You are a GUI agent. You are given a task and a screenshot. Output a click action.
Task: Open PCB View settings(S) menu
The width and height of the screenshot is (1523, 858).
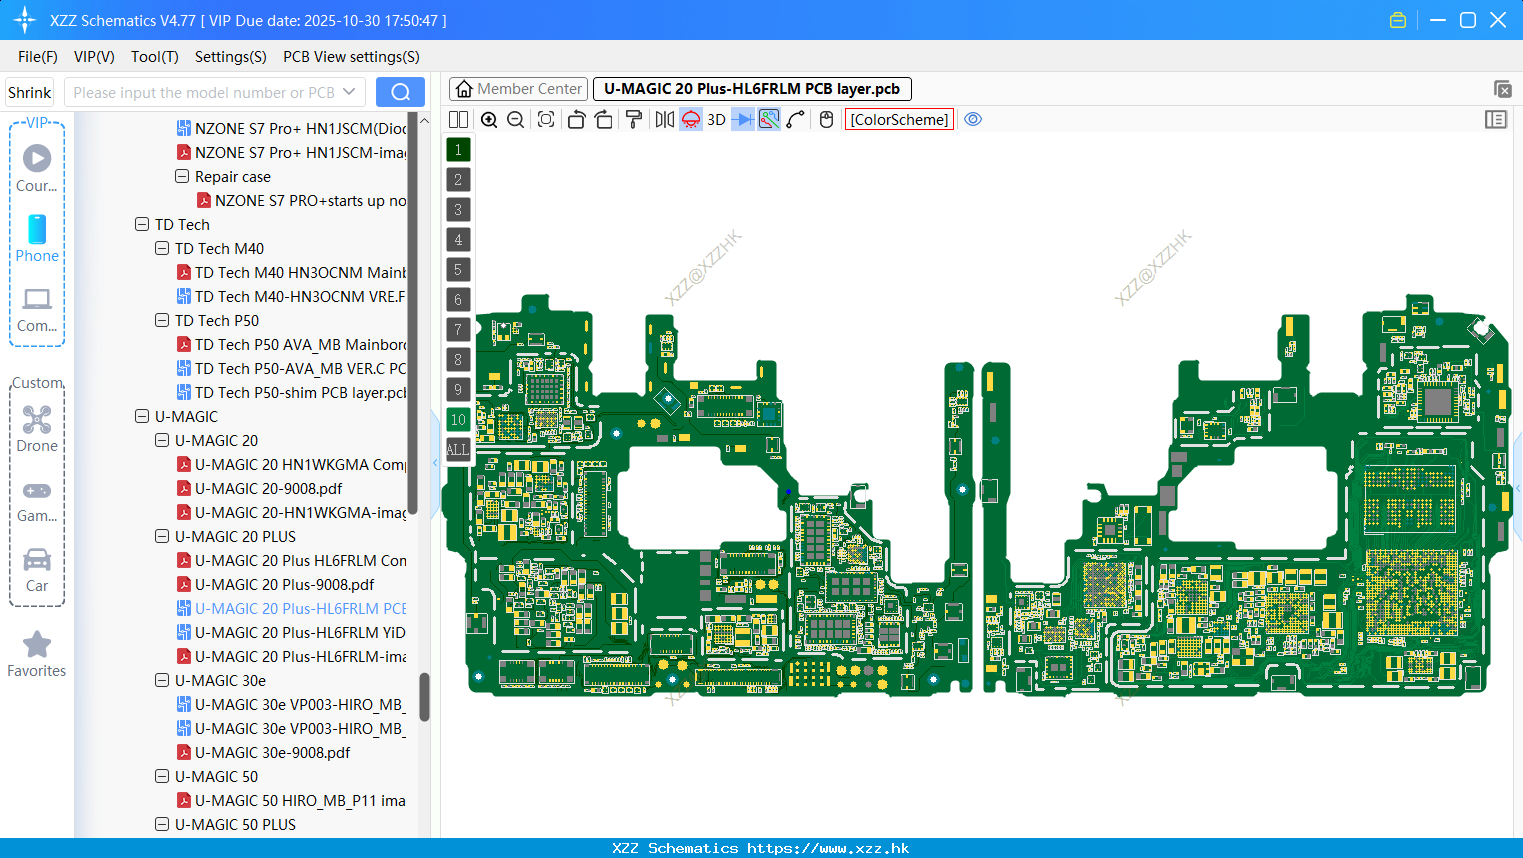click(351, 57)
